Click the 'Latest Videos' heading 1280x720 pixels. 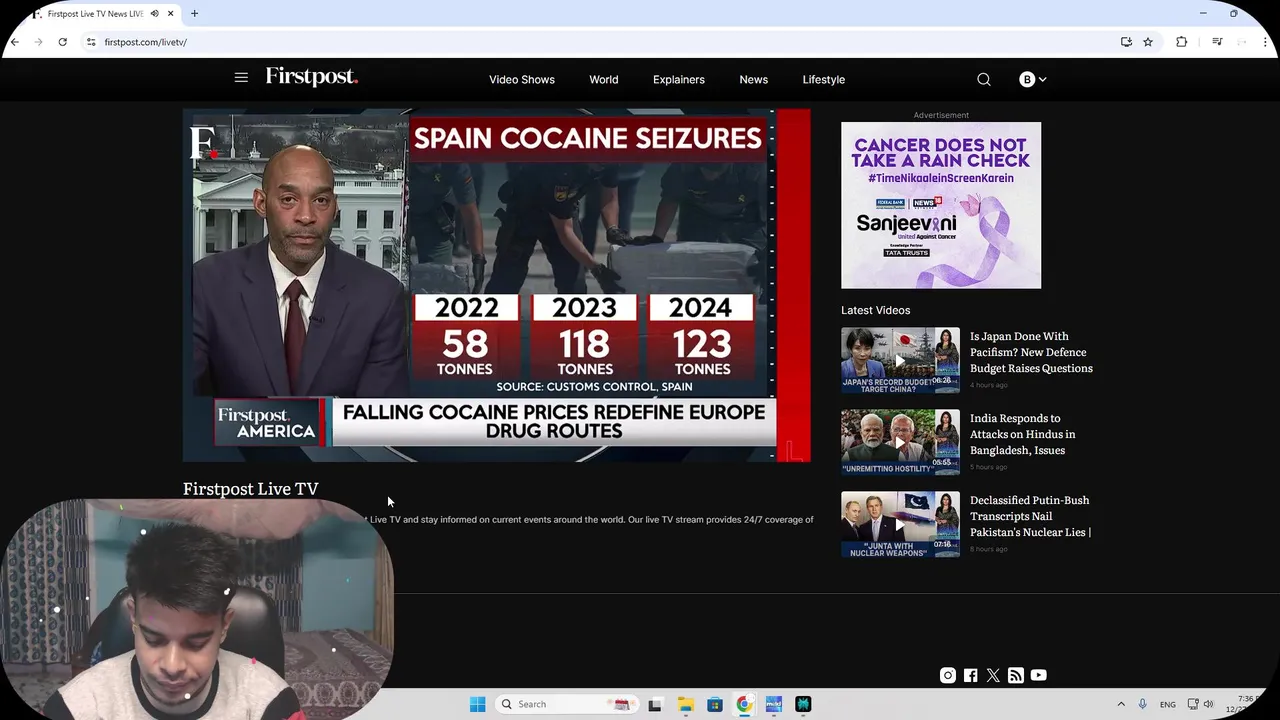[x=876, y=310]
